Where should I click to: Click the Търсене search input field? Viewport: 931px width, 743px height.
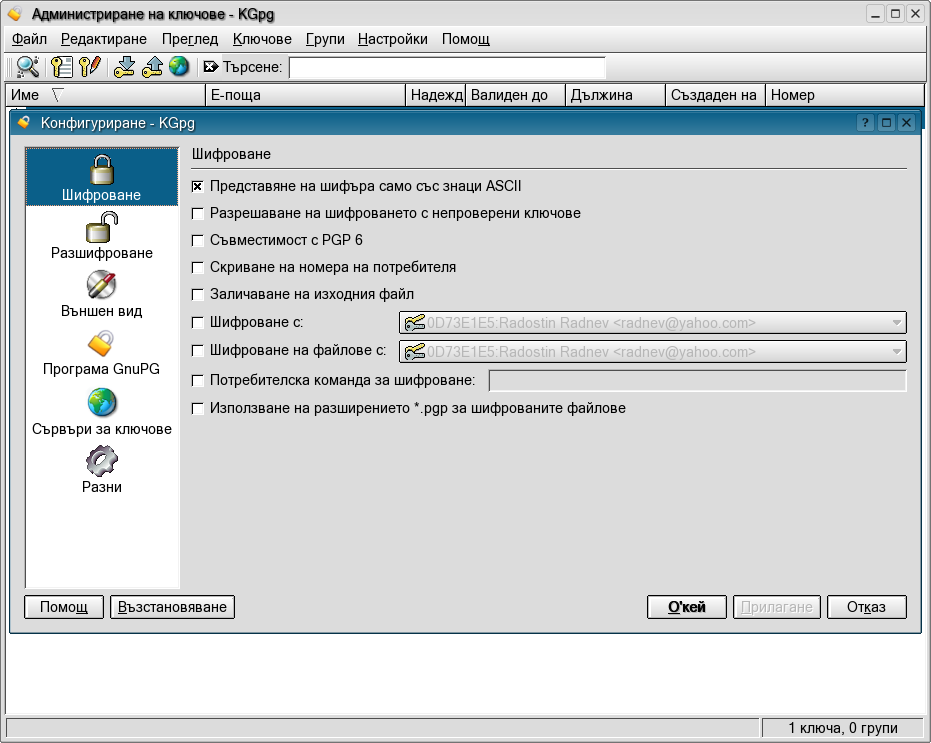[x=447, y=67]
